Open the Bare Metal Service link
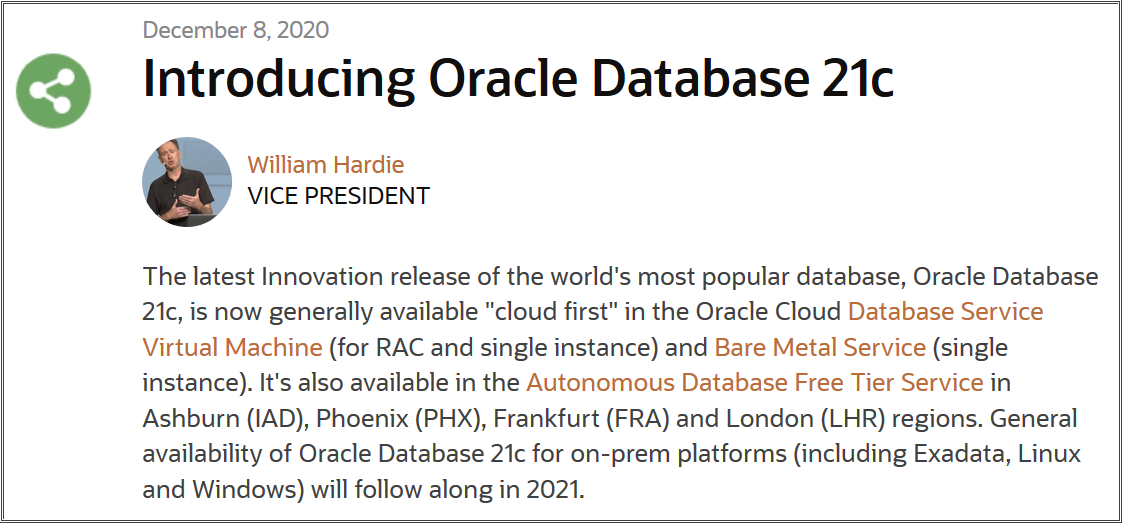 820,347
